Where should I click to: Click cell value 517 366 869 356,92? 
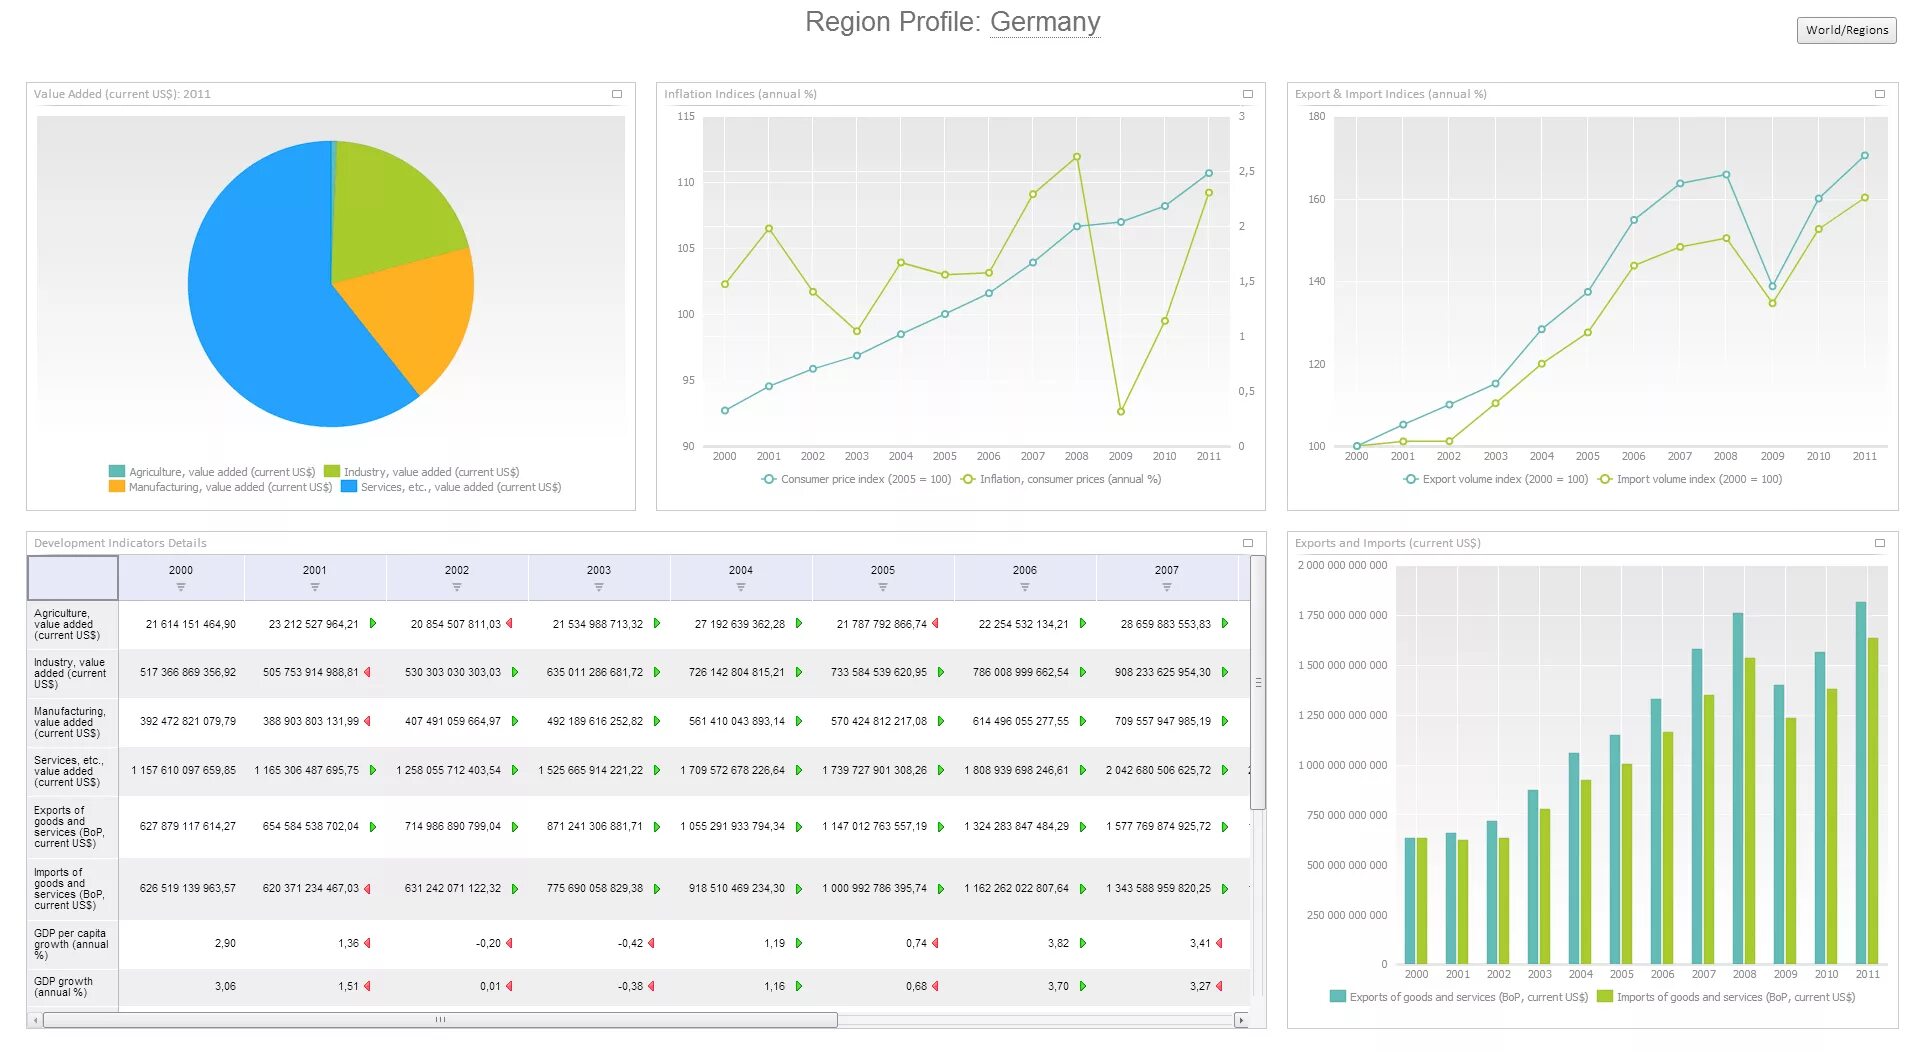pyautogui.click(x=188, y=672)
